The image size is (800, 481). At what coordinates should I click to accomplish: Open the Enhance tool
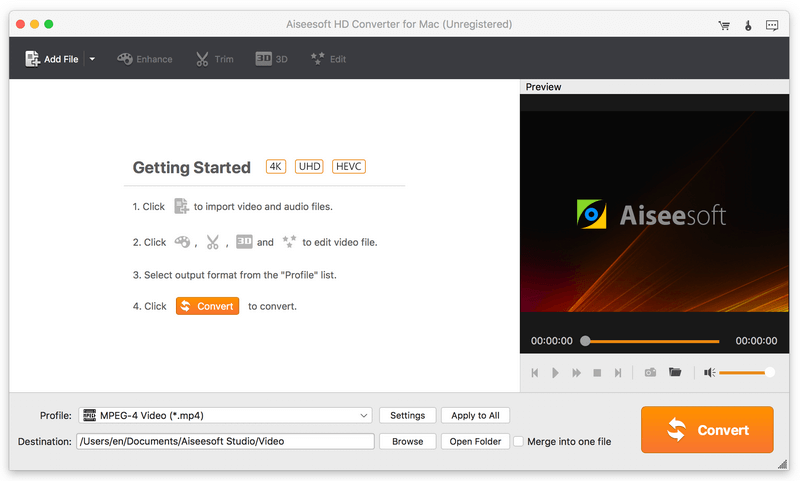(x=145, y=59)
